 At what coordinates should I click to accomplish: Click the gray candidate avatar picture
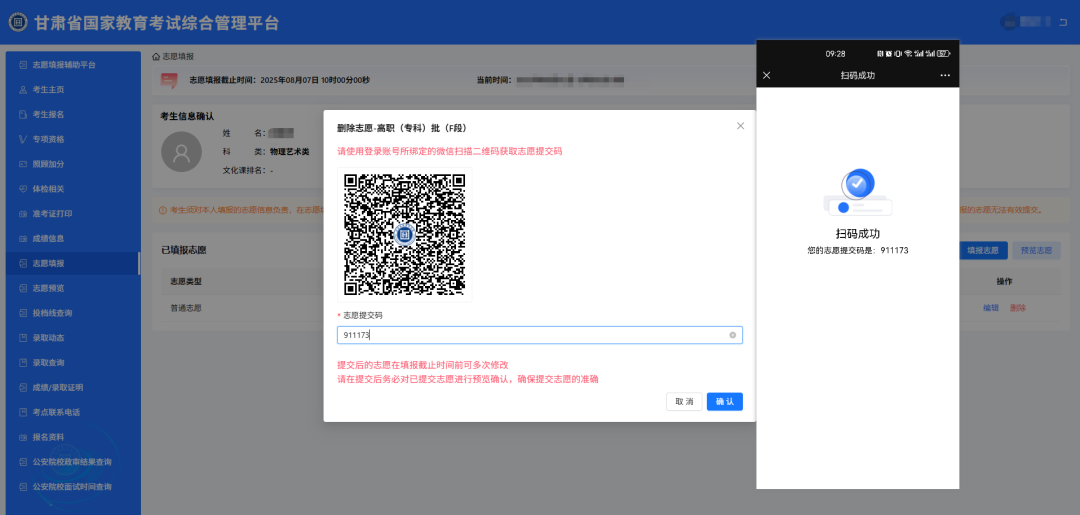pos(181,151)
